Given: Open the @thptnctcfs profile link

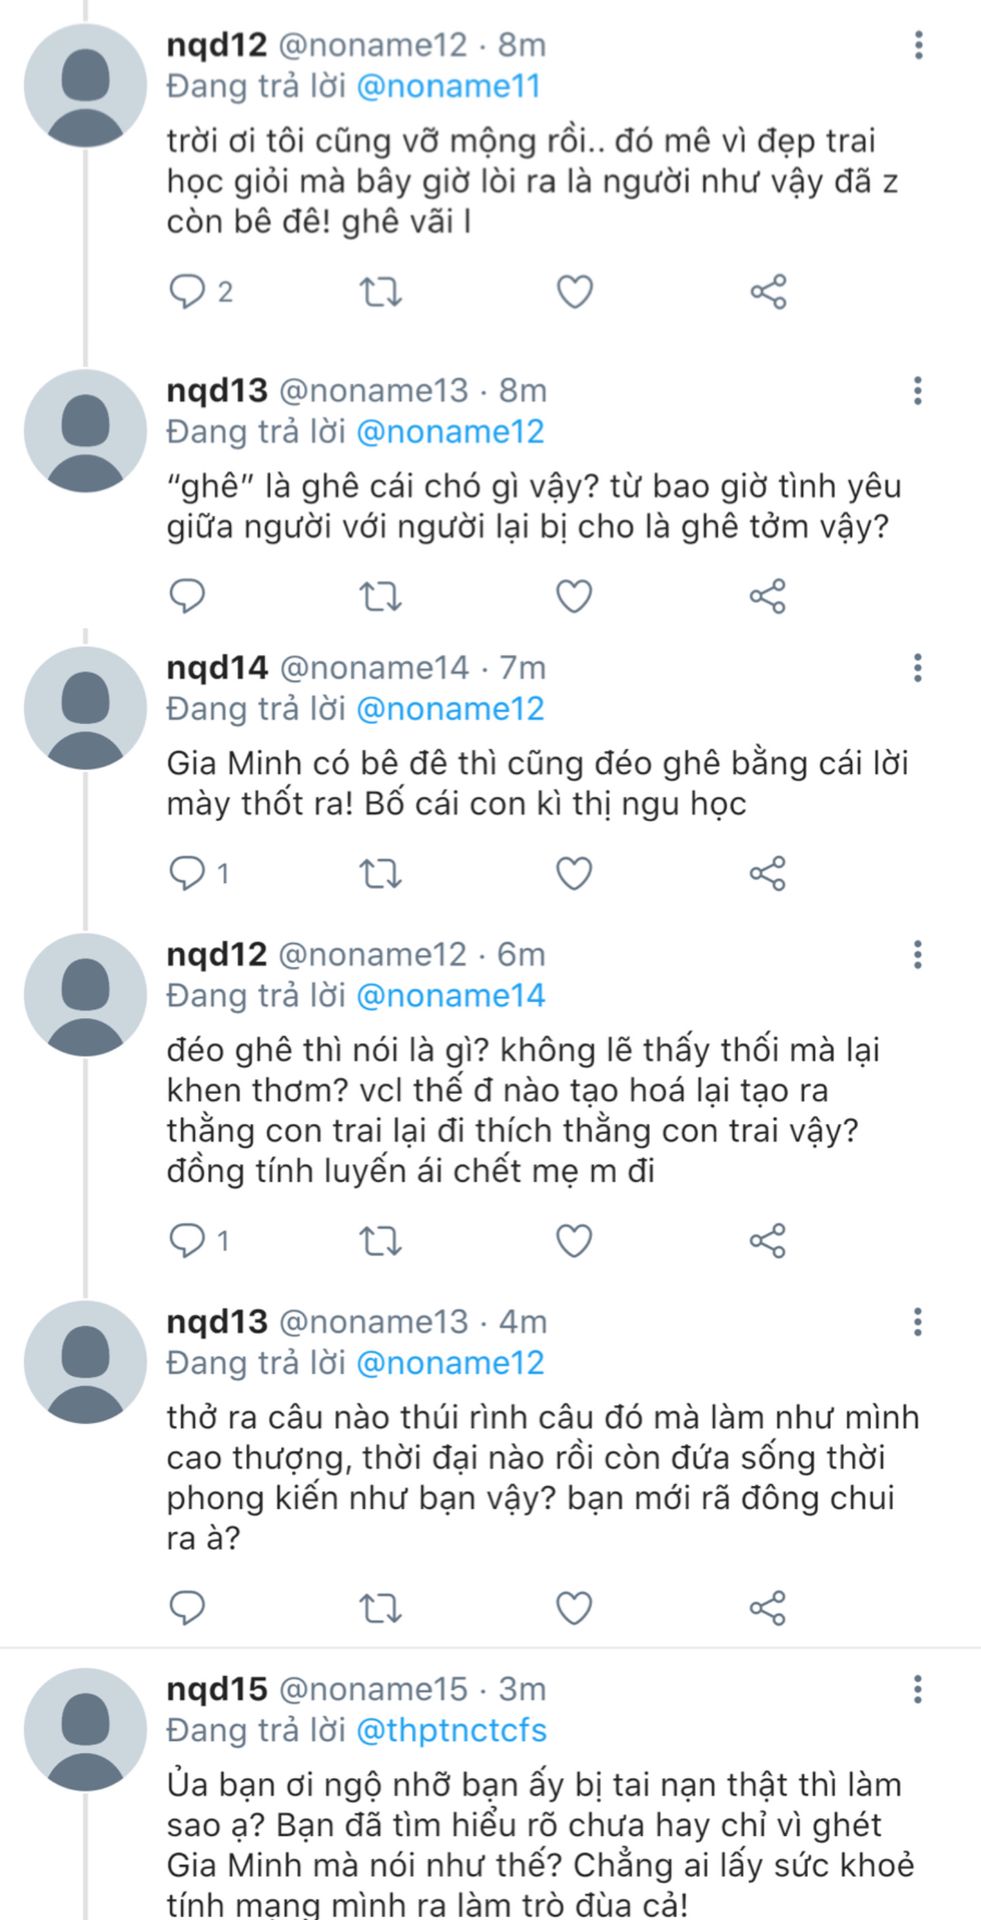Looking at the screenshot, I should [x=451, y=1730].
